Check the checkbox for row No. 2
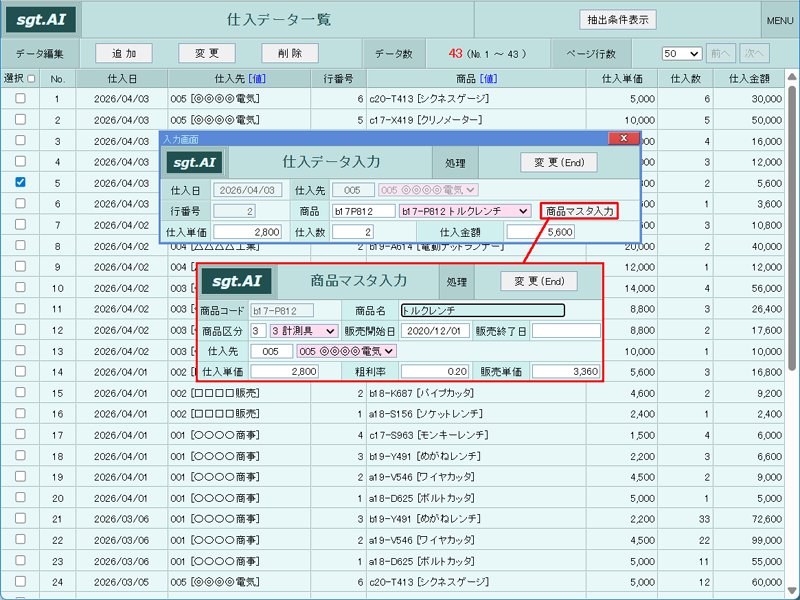Viewport: 800px width, 600px height. (x=20, y=119)
